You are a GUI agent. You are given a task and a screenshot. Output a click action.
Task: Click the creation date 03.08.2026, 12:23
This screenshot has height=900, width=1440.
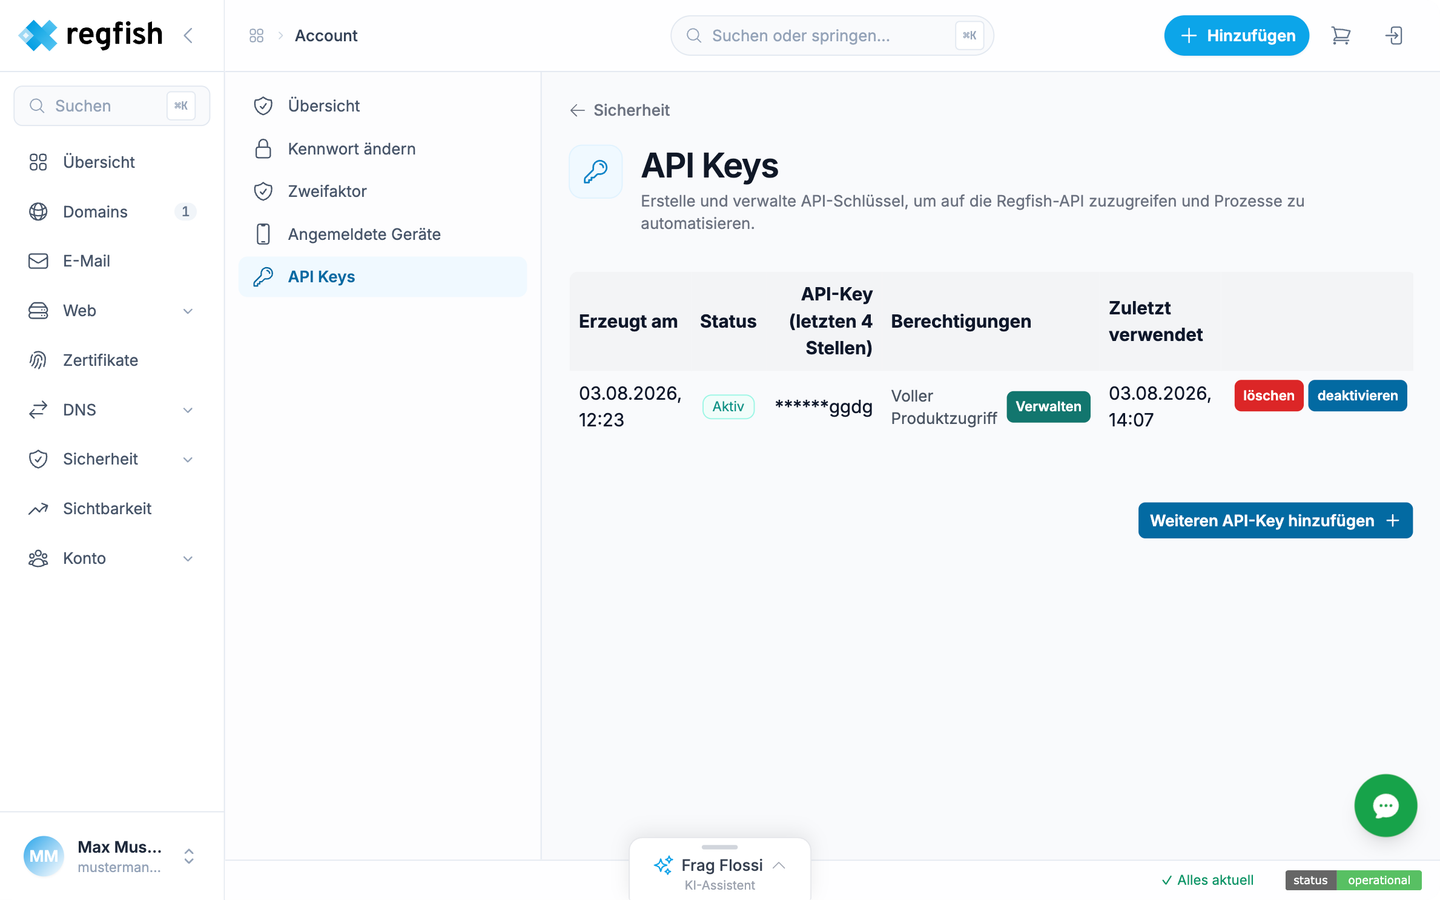point(630,407)
